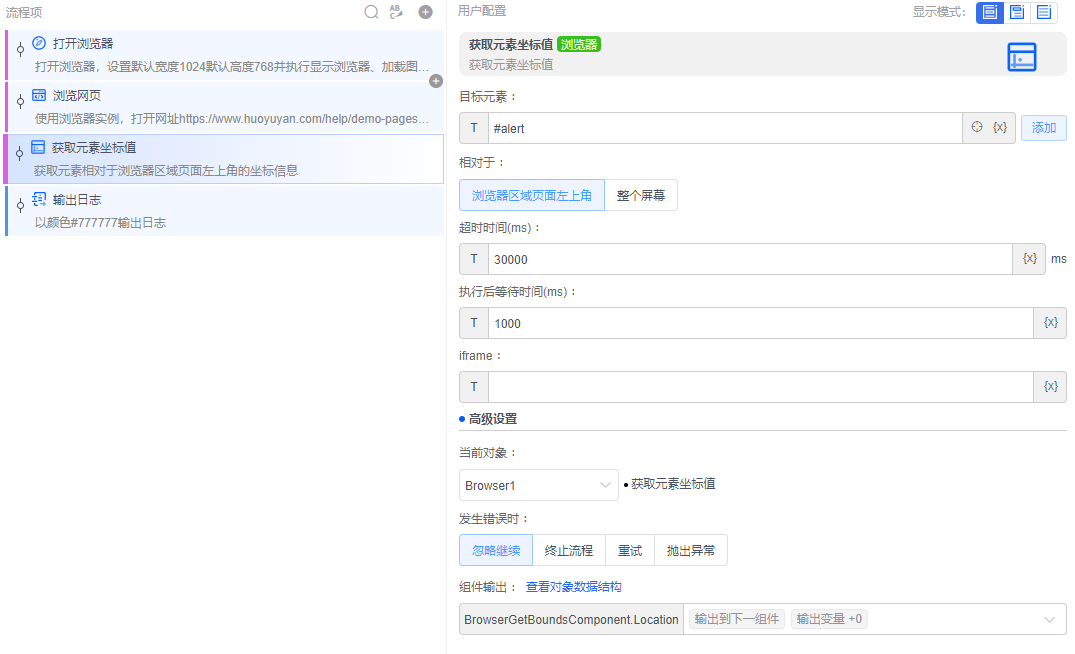
Task: Enable 抛出异常 error option
Action: pyautogui.click(x=690, y=550)
